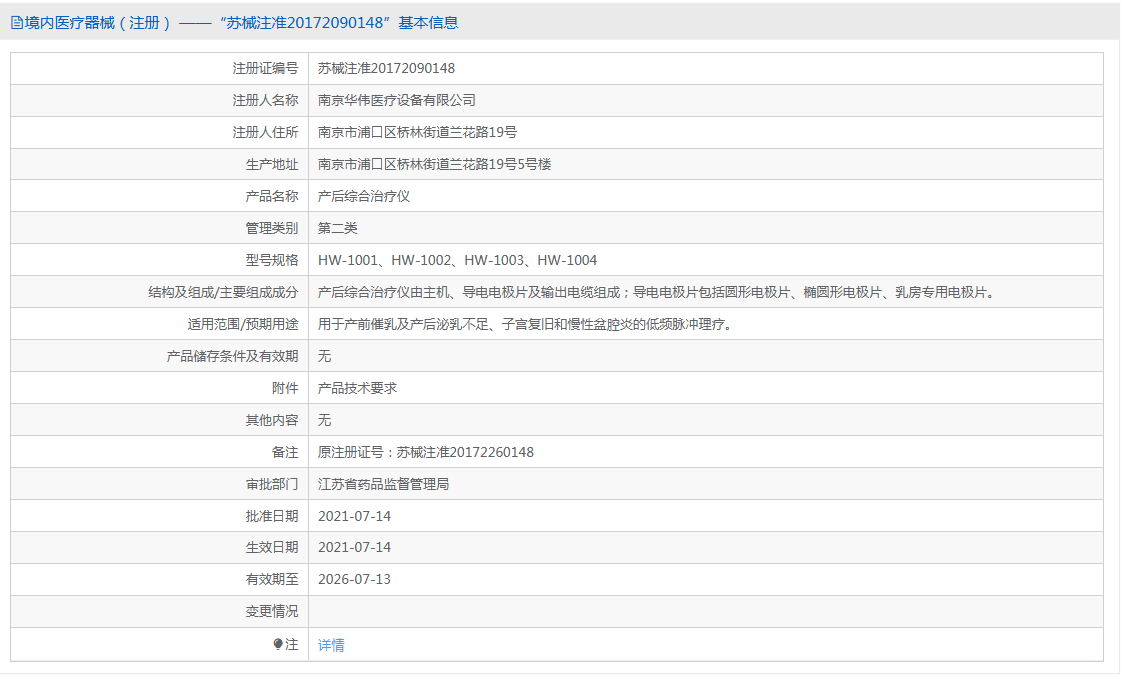1125x679 pixels.
Task: Click the 有效期至 row label
Action: click(x=271, y=579)
